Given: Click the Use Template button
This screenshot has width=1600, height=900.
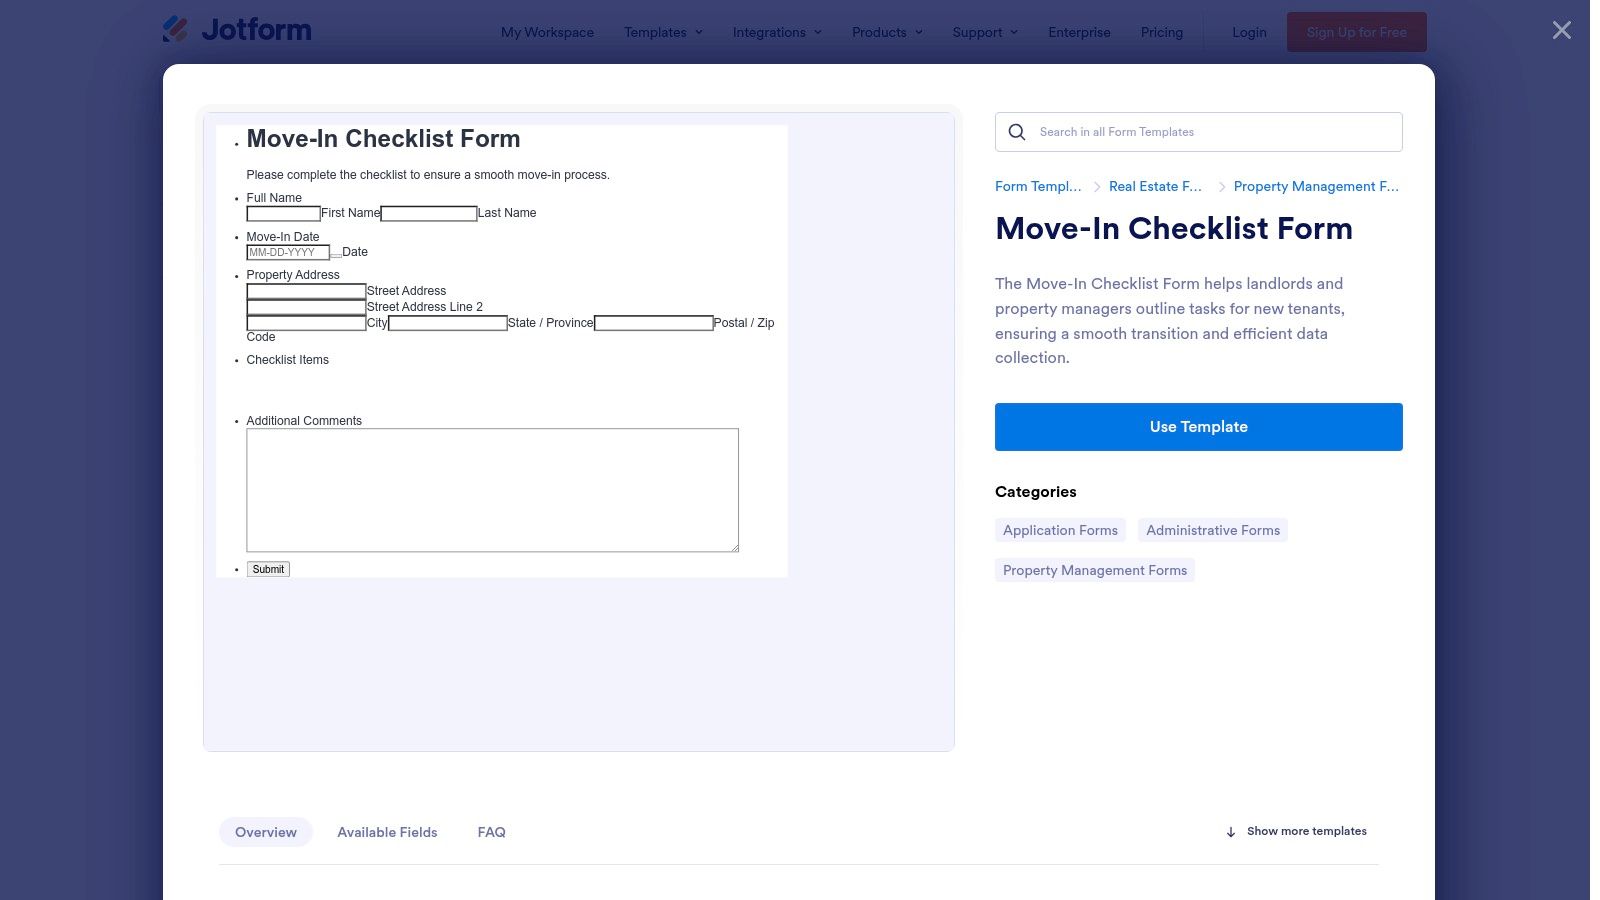Looking at the screenshot, I should coord(1198,426).
